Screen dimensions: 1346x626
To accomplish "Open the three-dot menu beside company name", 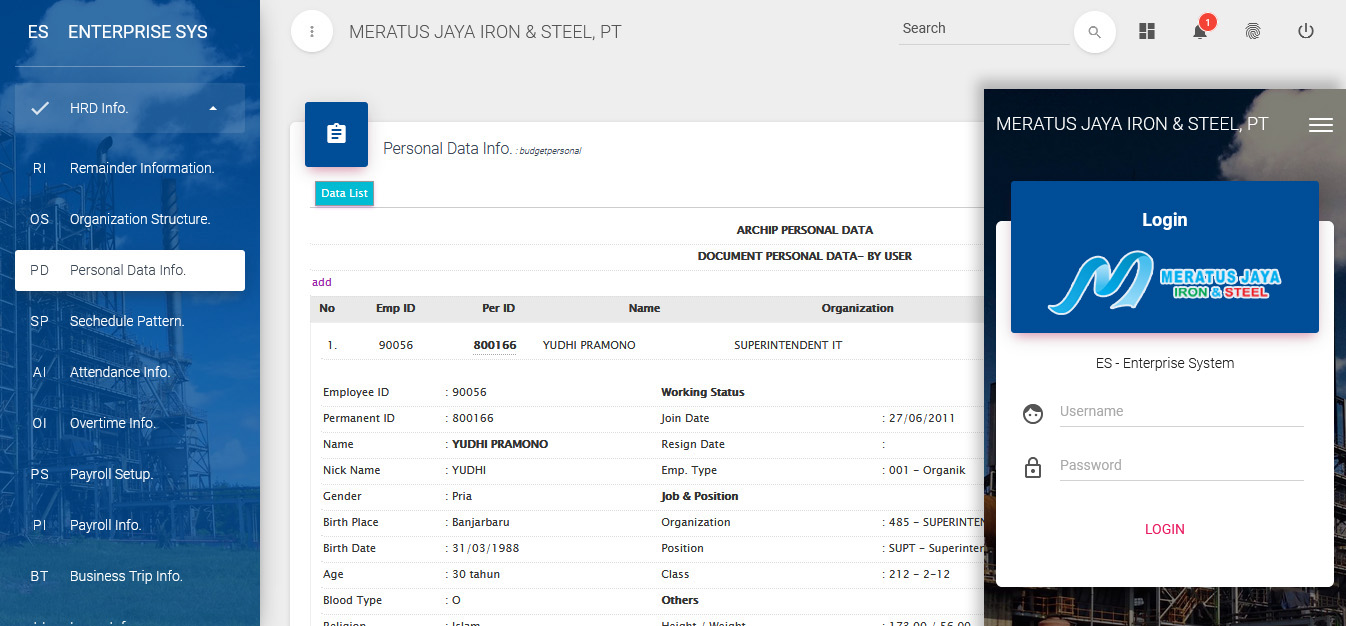I will [x=311, y=31].
